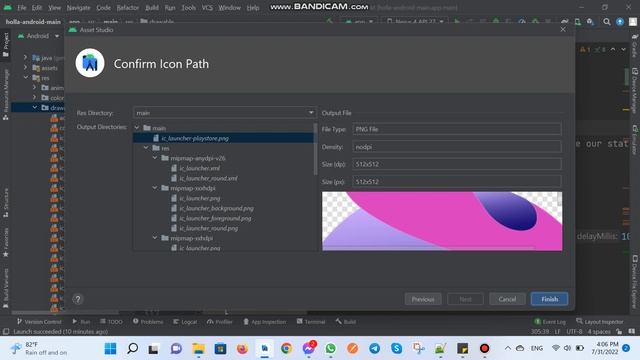Open the Version Control tool window
Image resolution: width=640 pixels, height=360 pixels.
pyautogui.click(x=39, y=322)
